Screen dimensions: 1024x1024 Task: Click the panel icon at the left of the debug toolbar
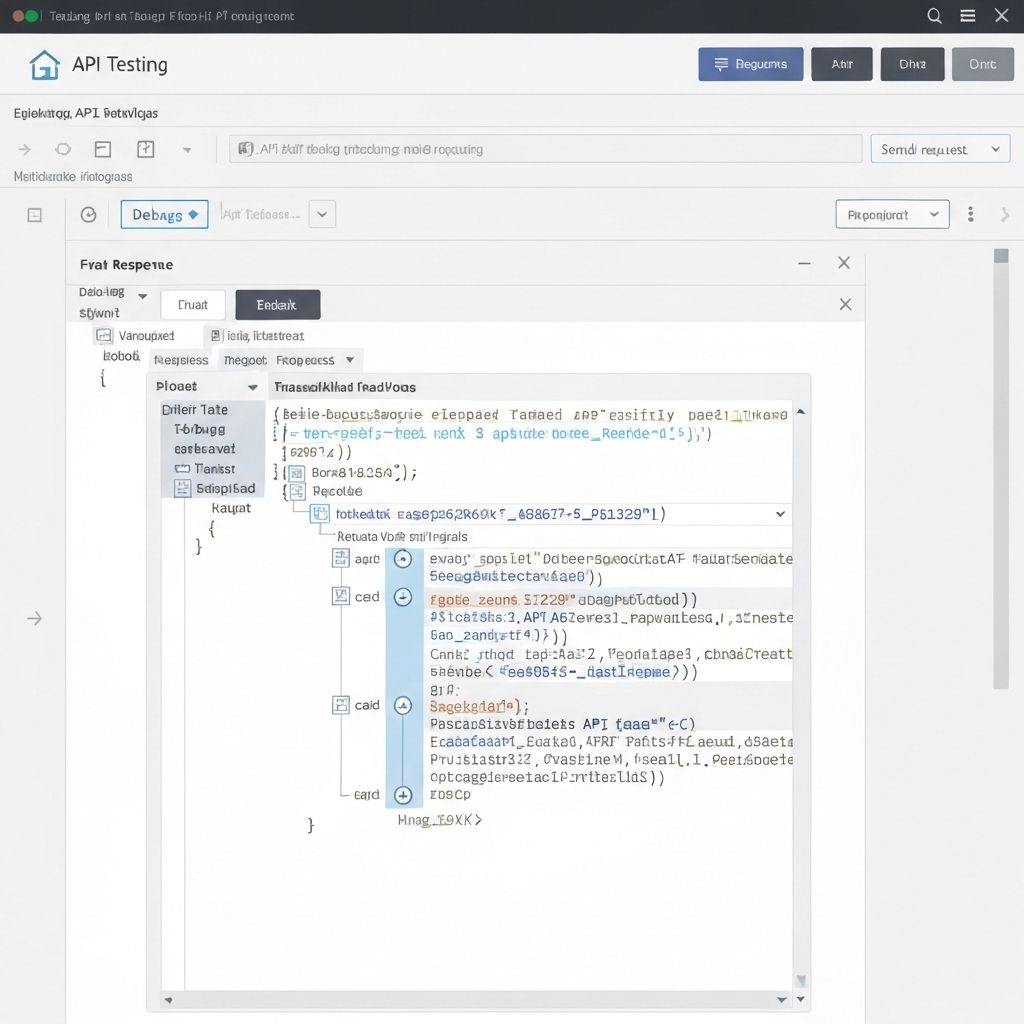pos(36,214)
